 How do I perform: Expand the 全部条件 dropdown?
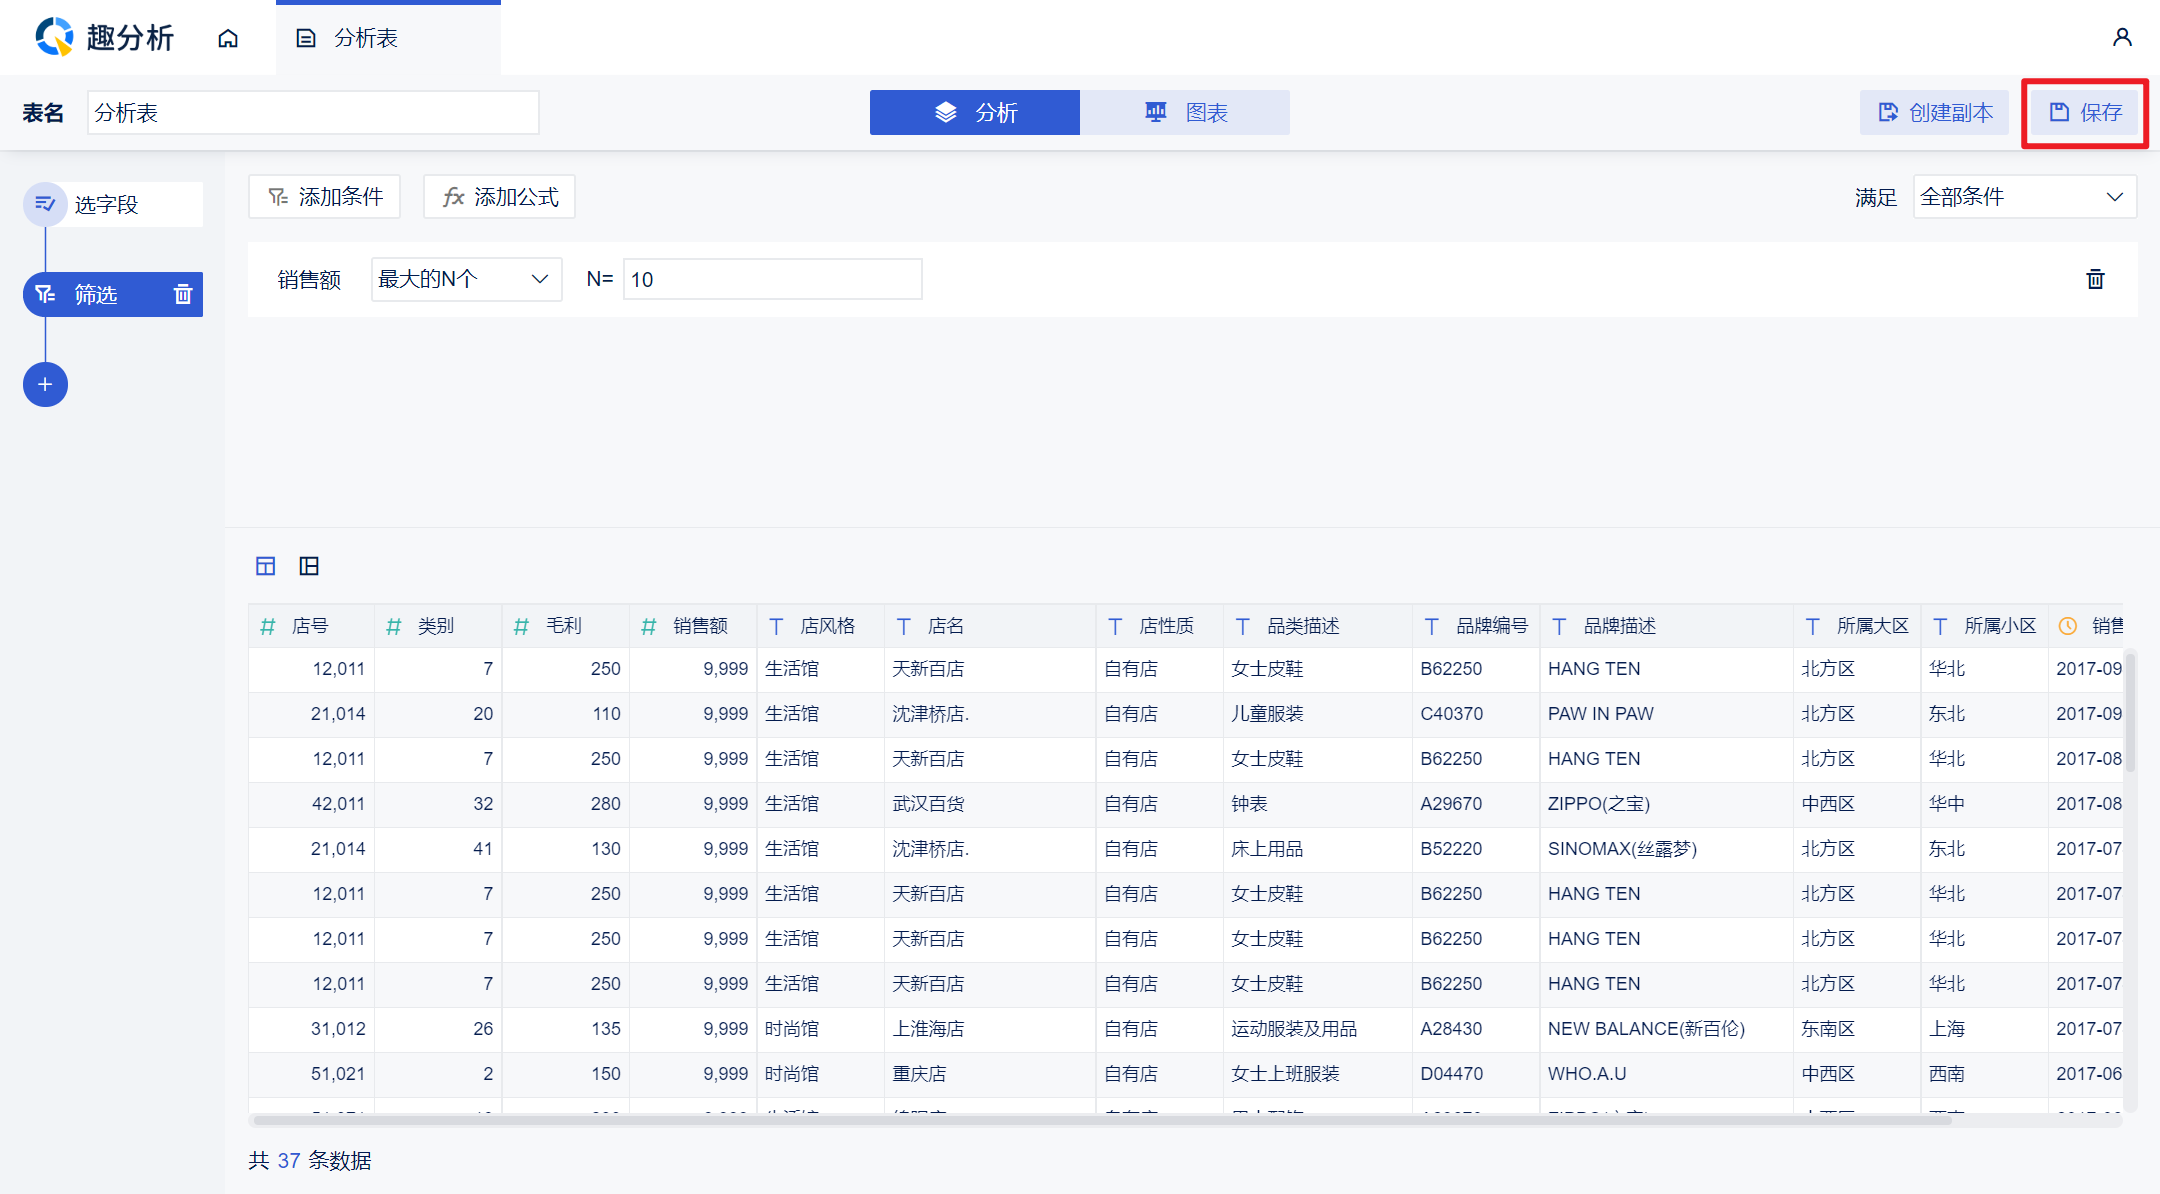2024,197
